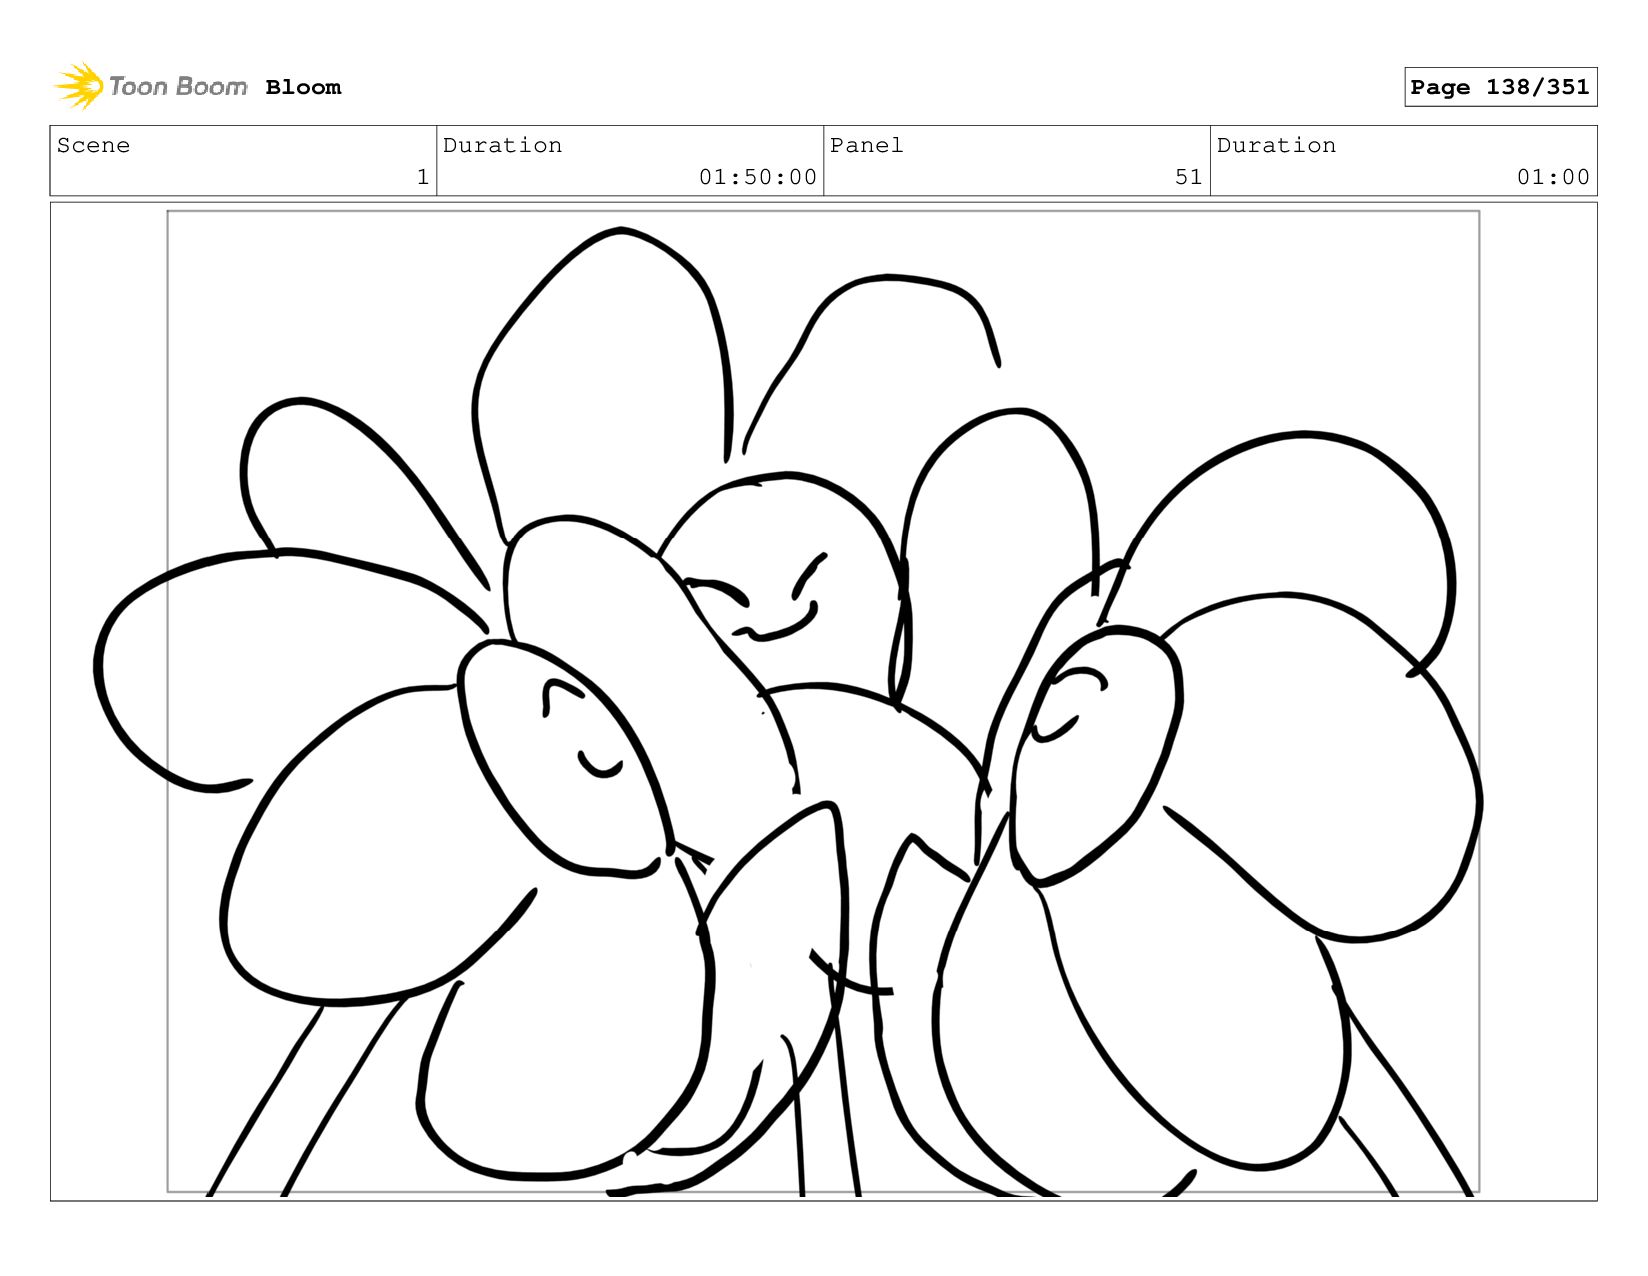Click the scene number "1"
This screenshot has height=1276, width=1648.
click(x=423, y=177)
